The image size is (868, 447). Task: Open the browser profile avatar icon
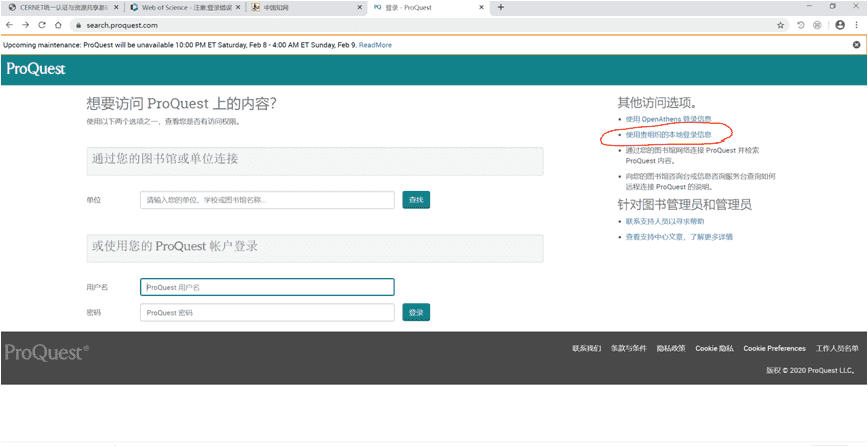pos(838,24)
